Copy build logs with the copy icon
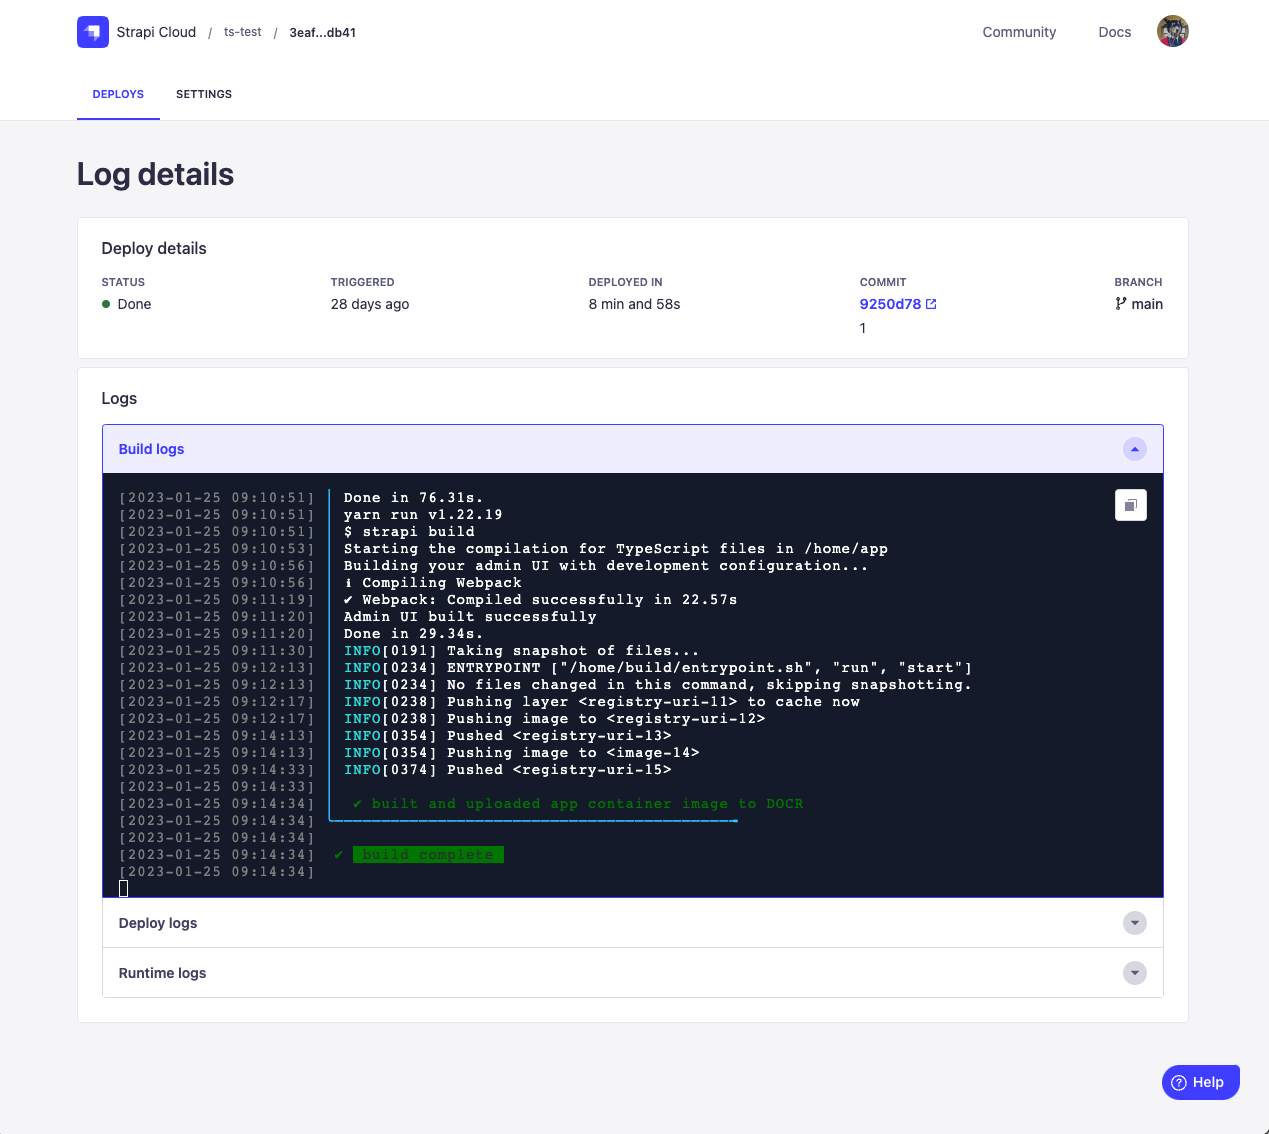1269x1134 pixels. (x=1130, y=505)
